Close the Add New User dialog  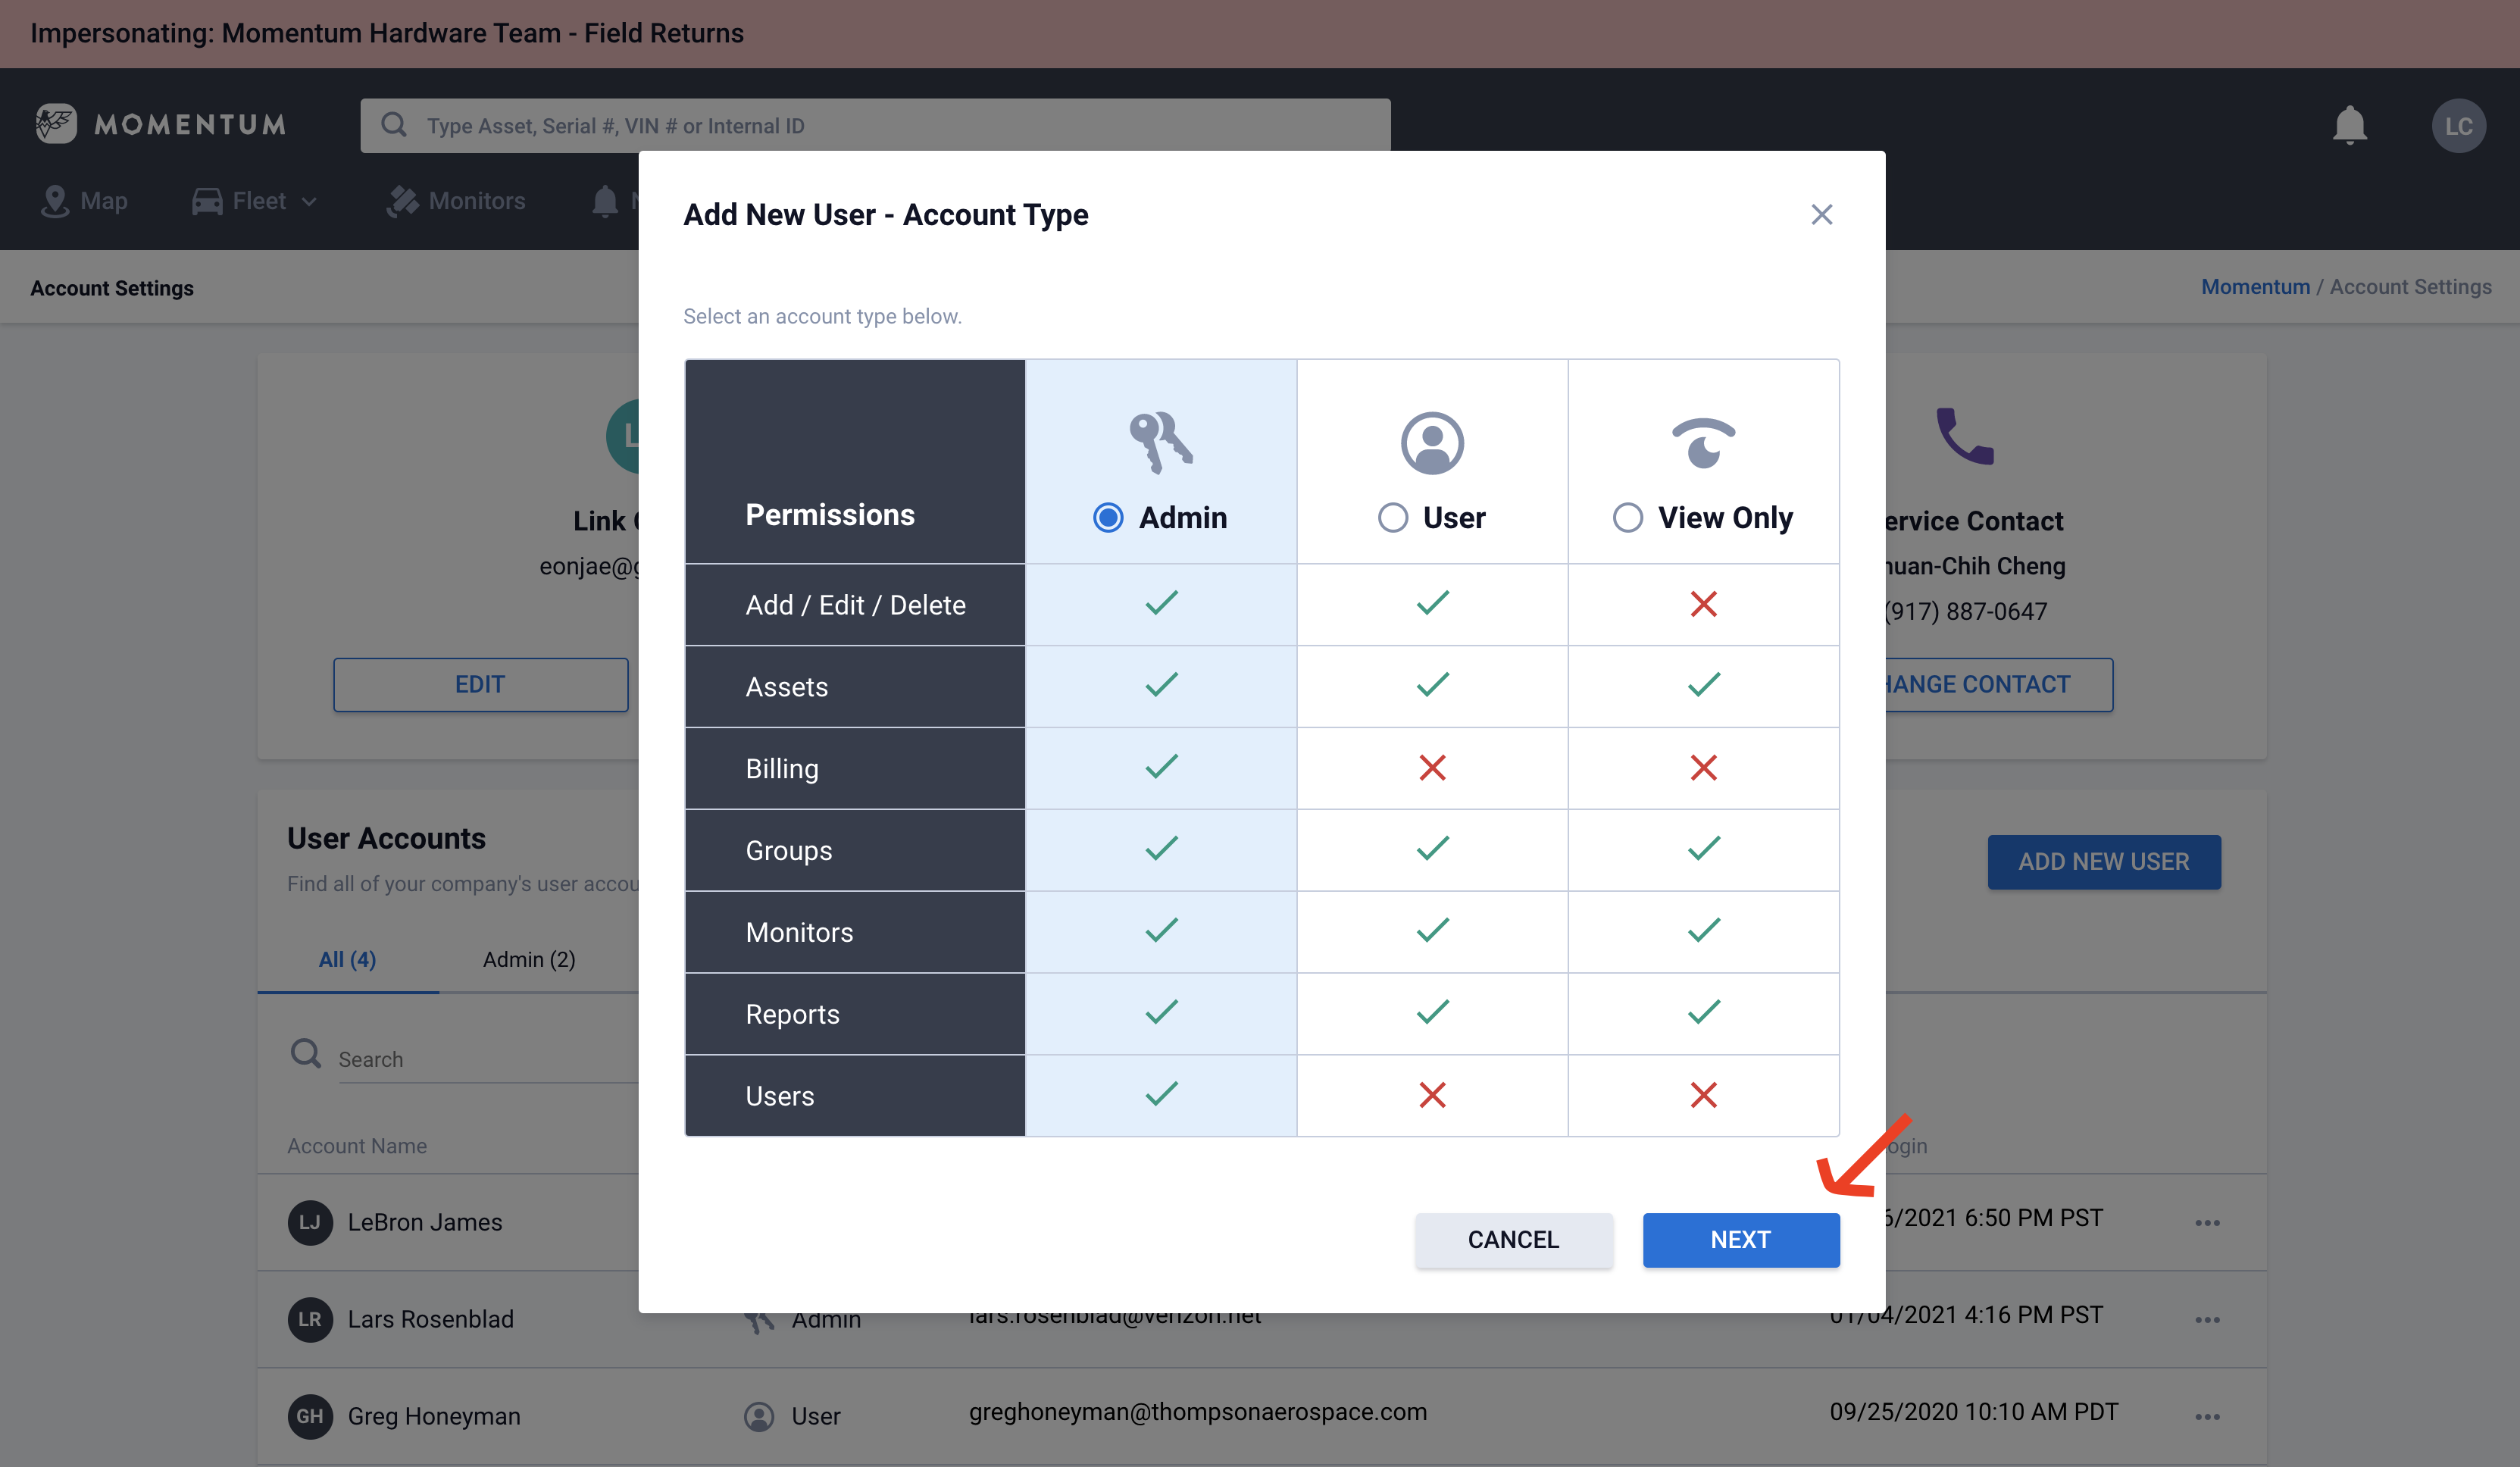coord(1821,215)
